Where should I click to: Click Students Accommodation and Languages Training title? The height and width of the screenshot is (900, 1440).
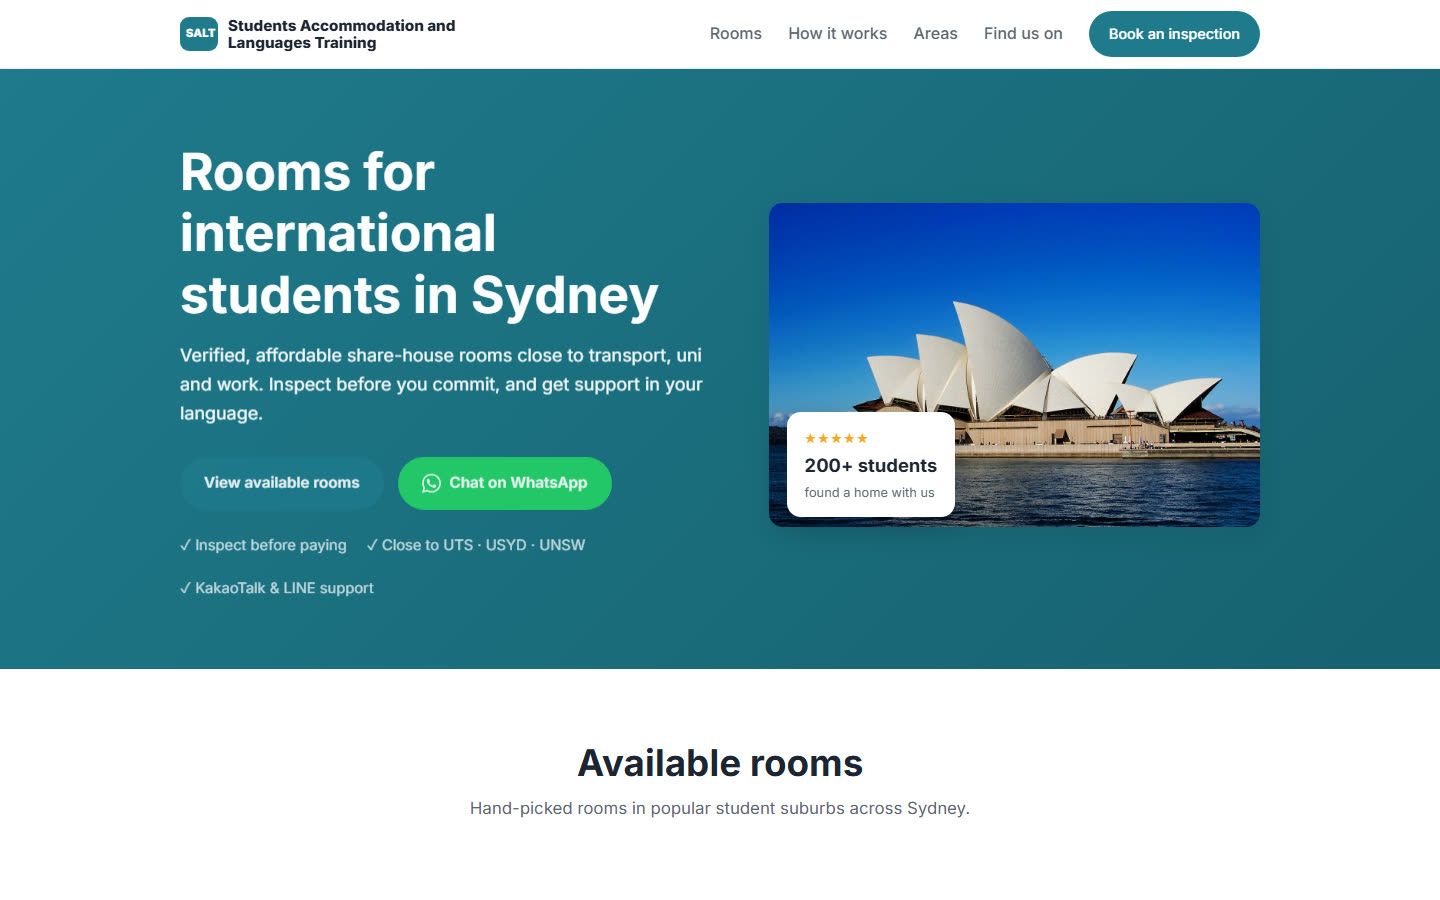341,34
